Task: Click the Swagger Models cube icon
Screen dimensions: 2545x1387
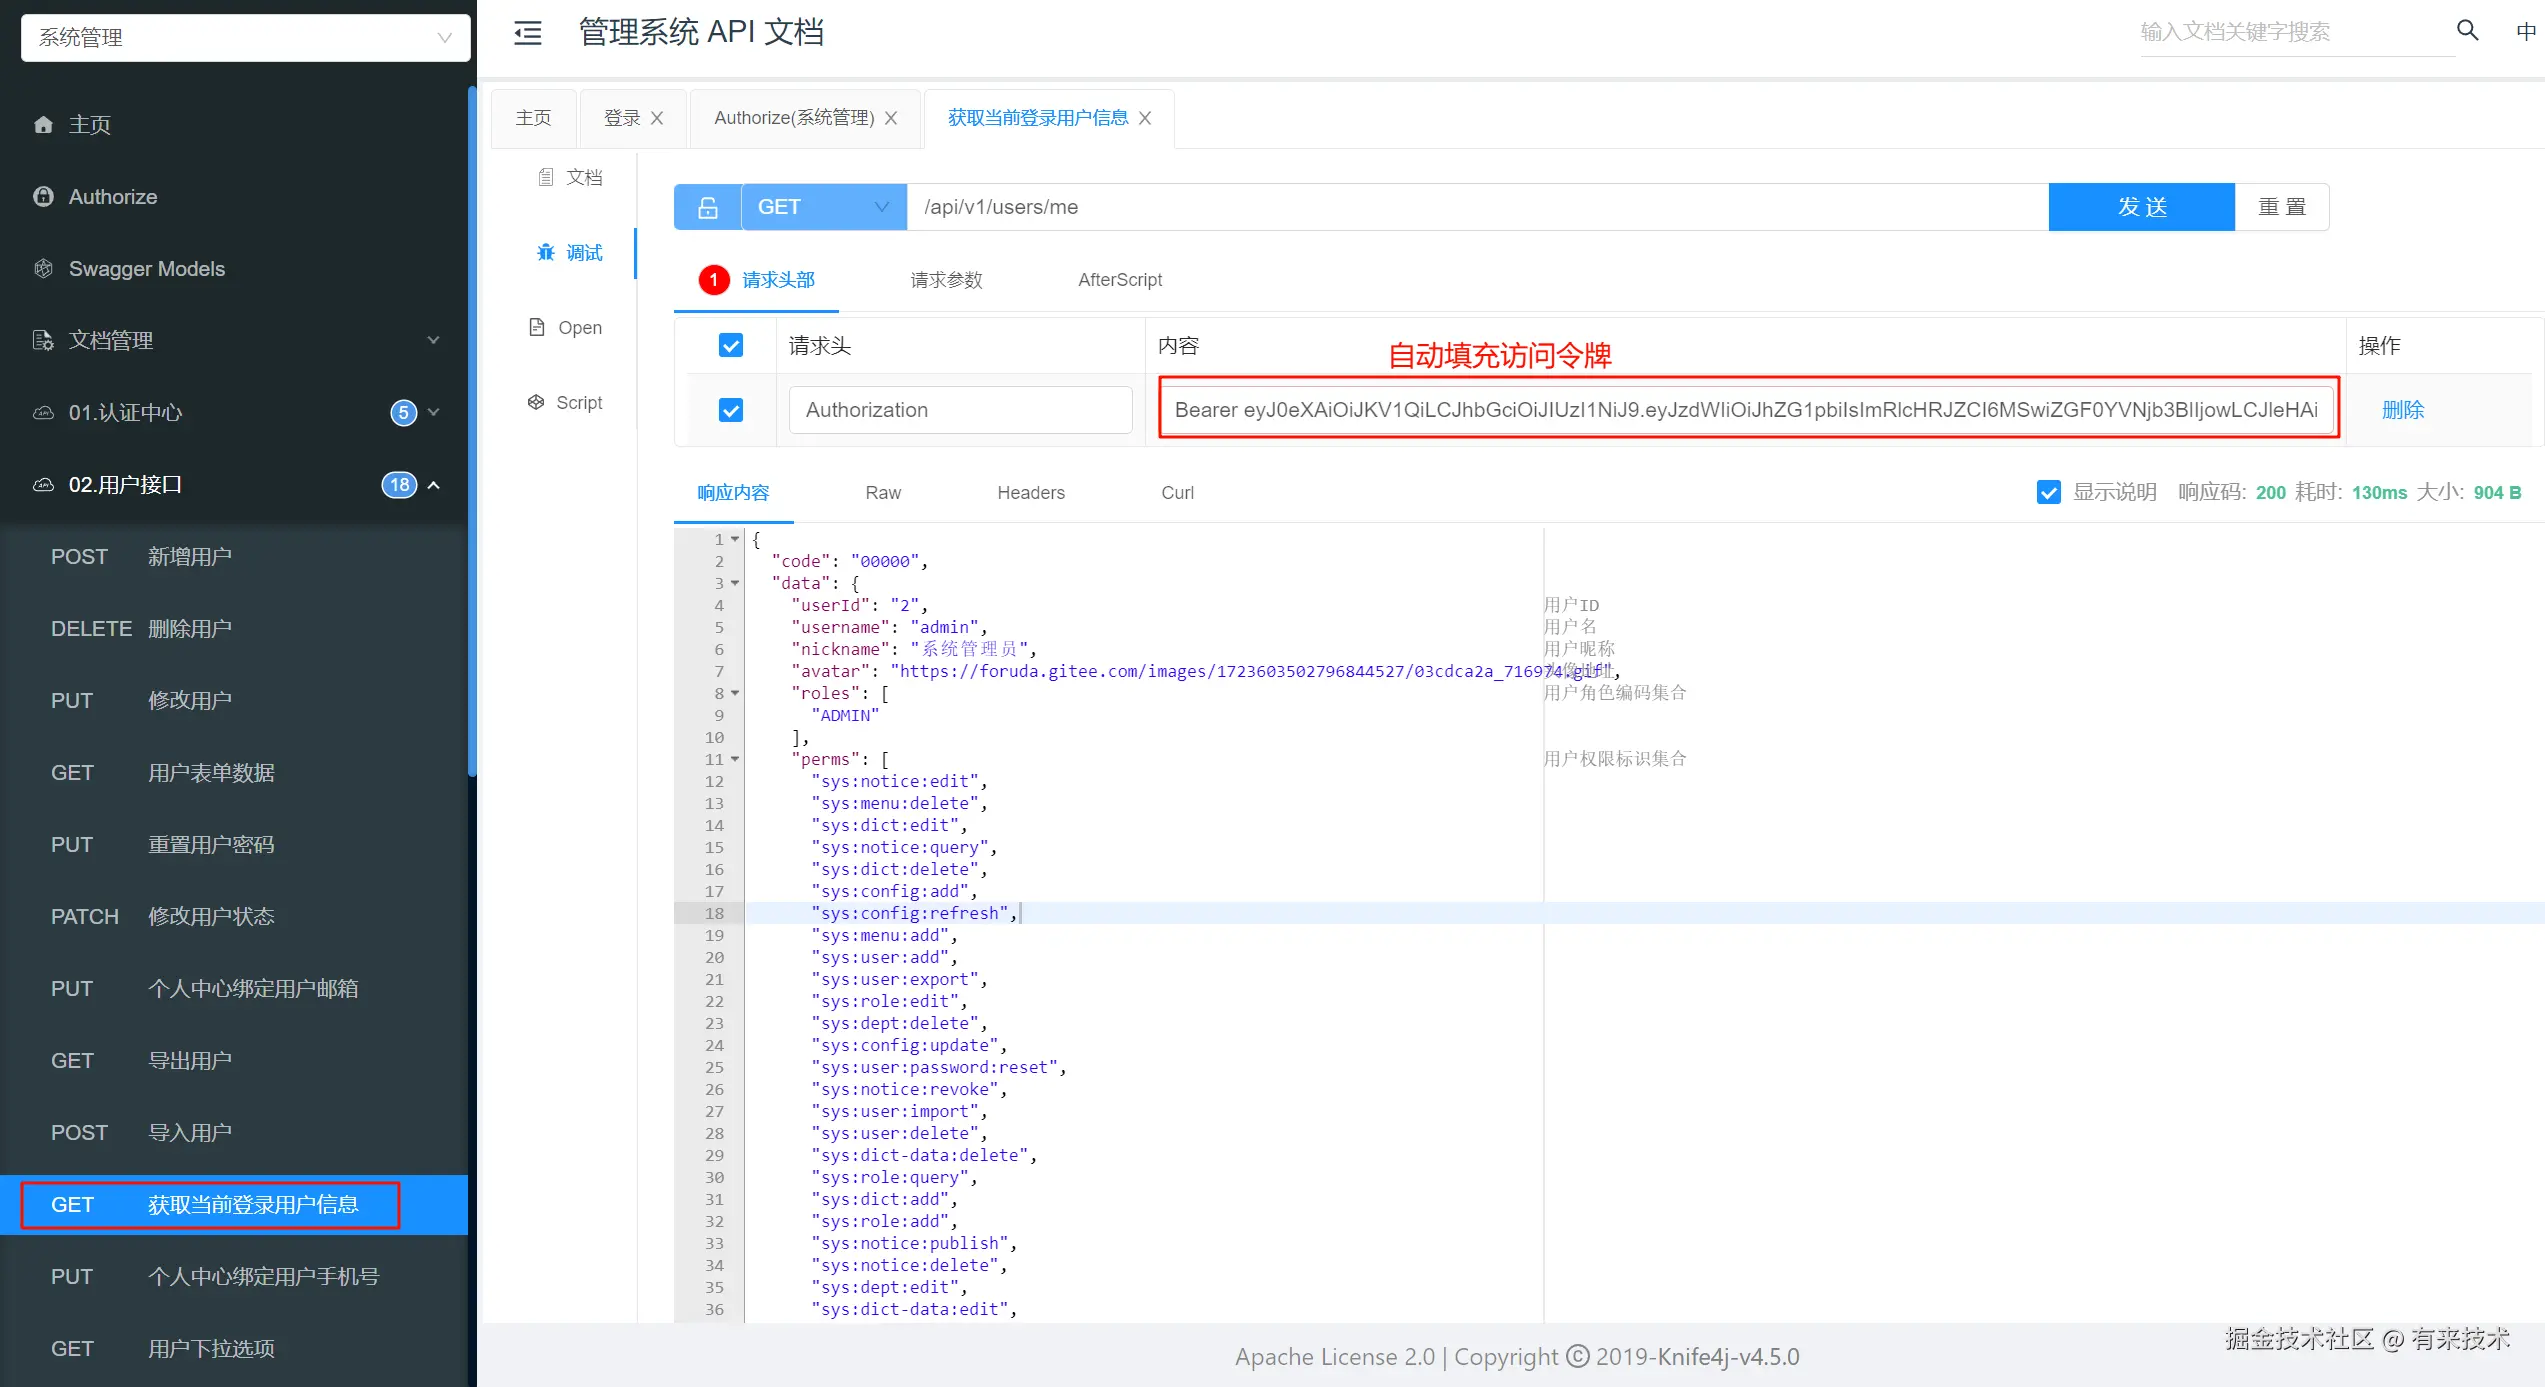Action: pyautogui.click(x=43, y=269)
